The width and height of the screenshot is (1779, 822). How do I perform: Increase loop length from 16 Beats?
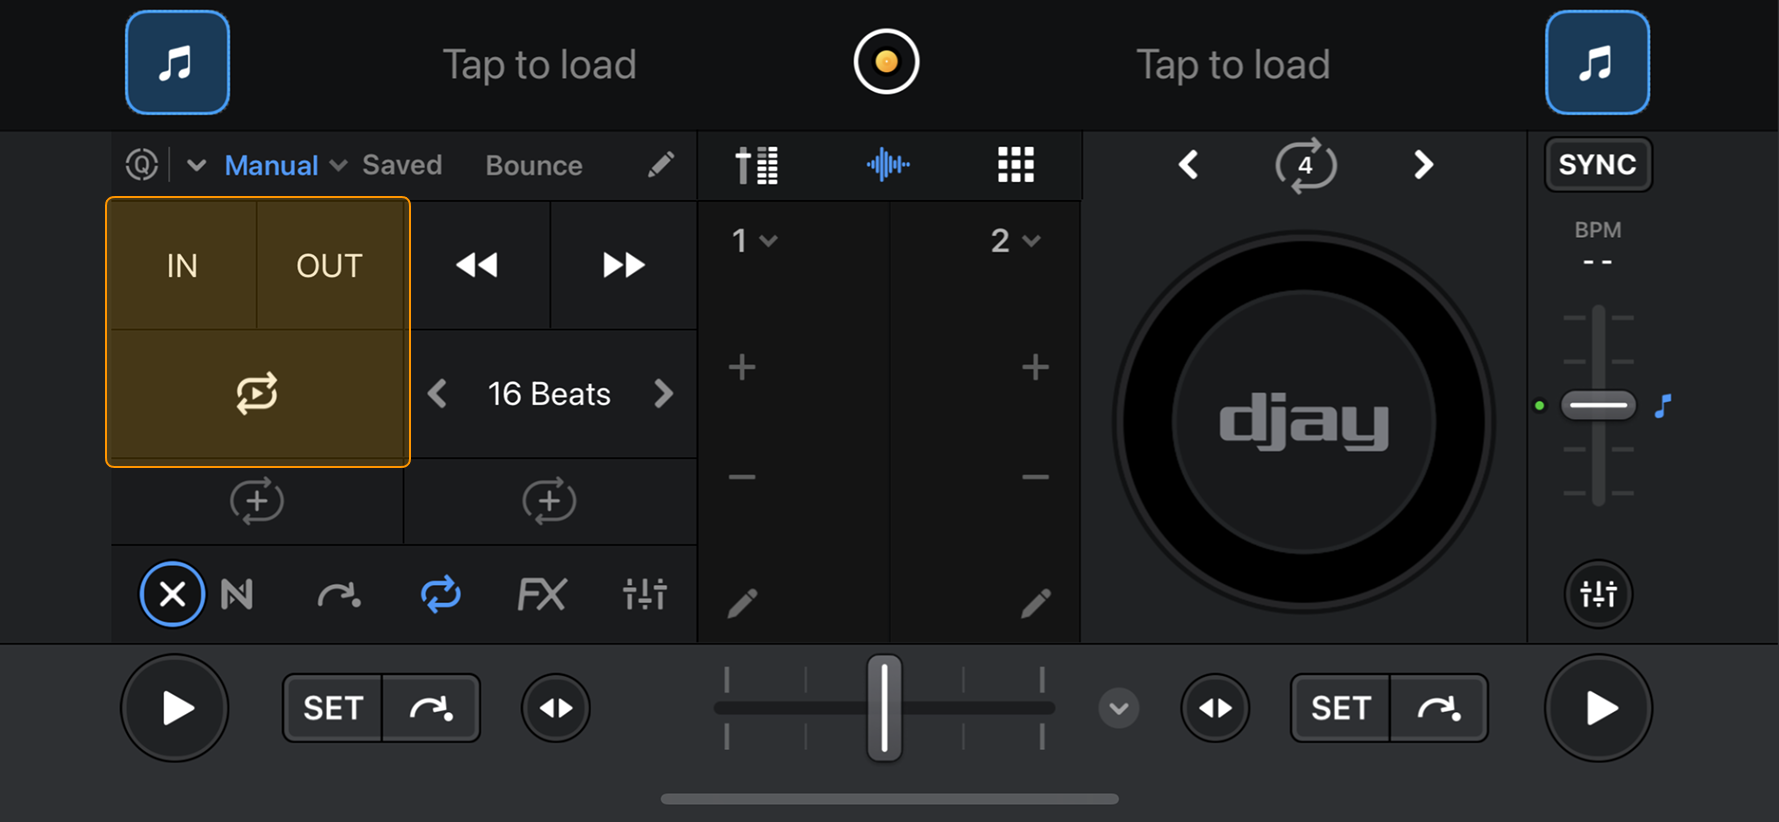663,394
